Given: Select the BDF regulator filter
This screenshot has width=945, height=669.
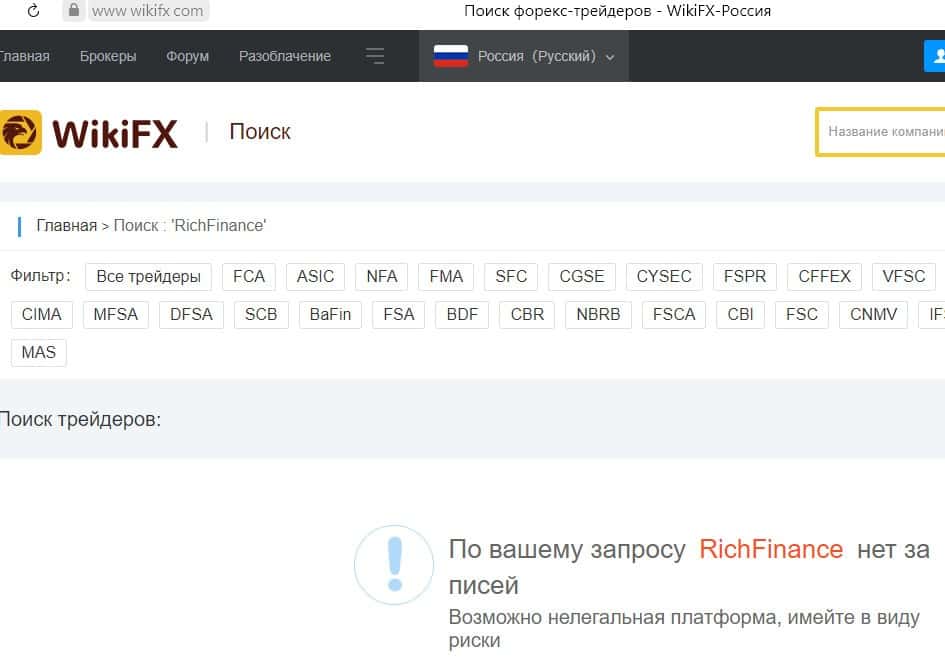Looking at the screenshot, I should pos(462,315).
